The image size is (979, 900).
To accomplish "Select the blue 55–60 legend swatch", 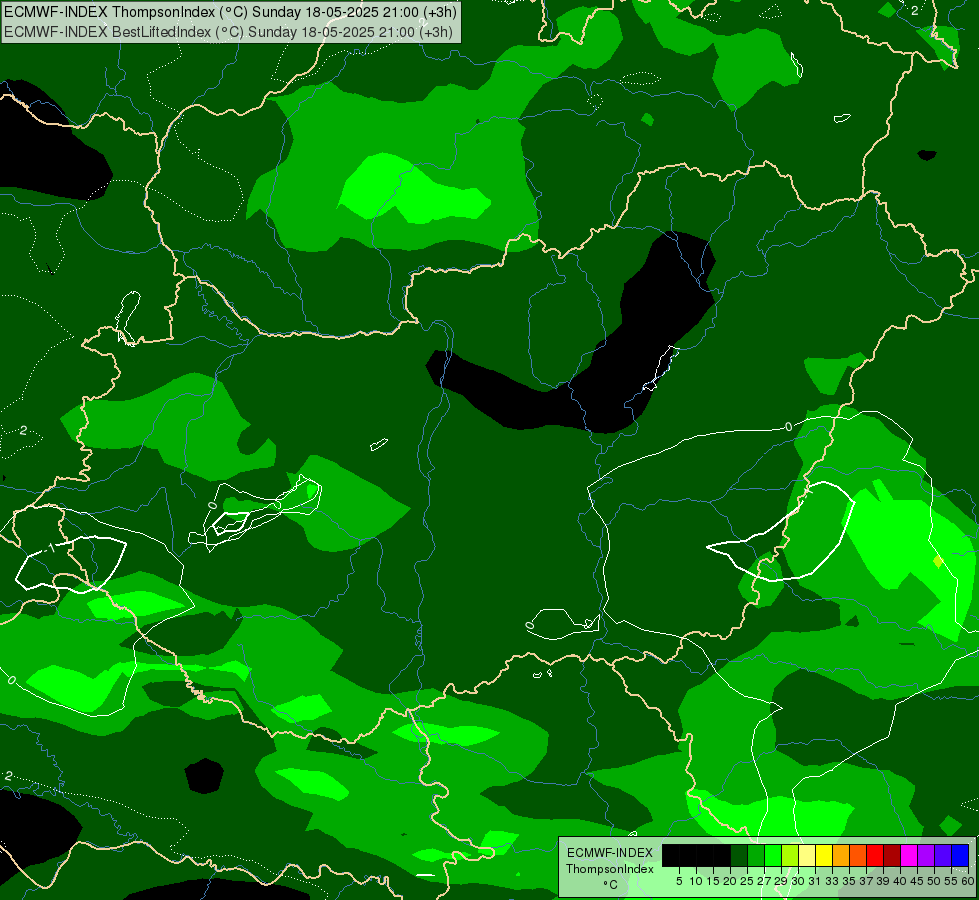I will pyautogui.click(x=960, y=855).
